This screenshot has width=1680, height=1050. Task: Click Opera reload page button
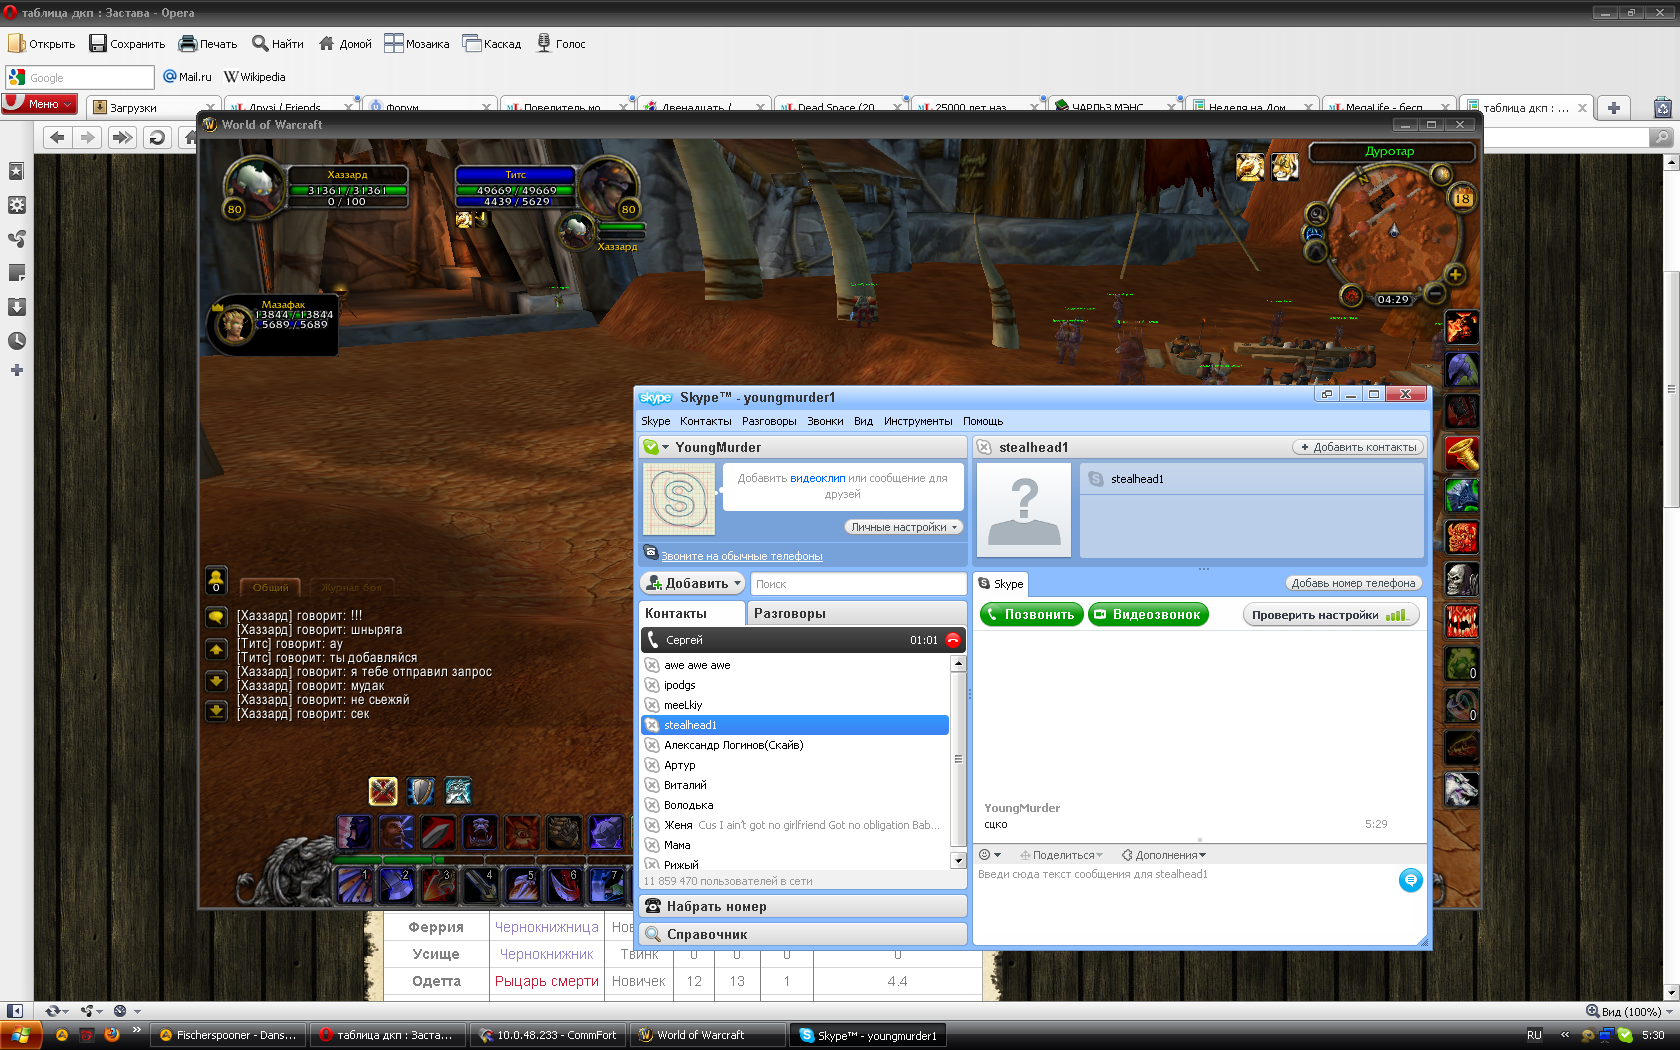(156, 137)
